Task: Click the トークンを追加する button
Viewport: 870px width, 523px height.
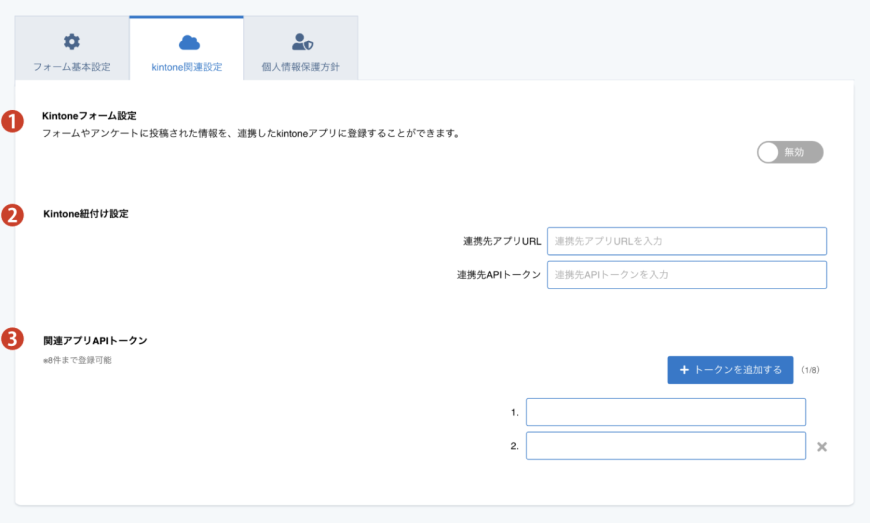Action: (730, 370)
